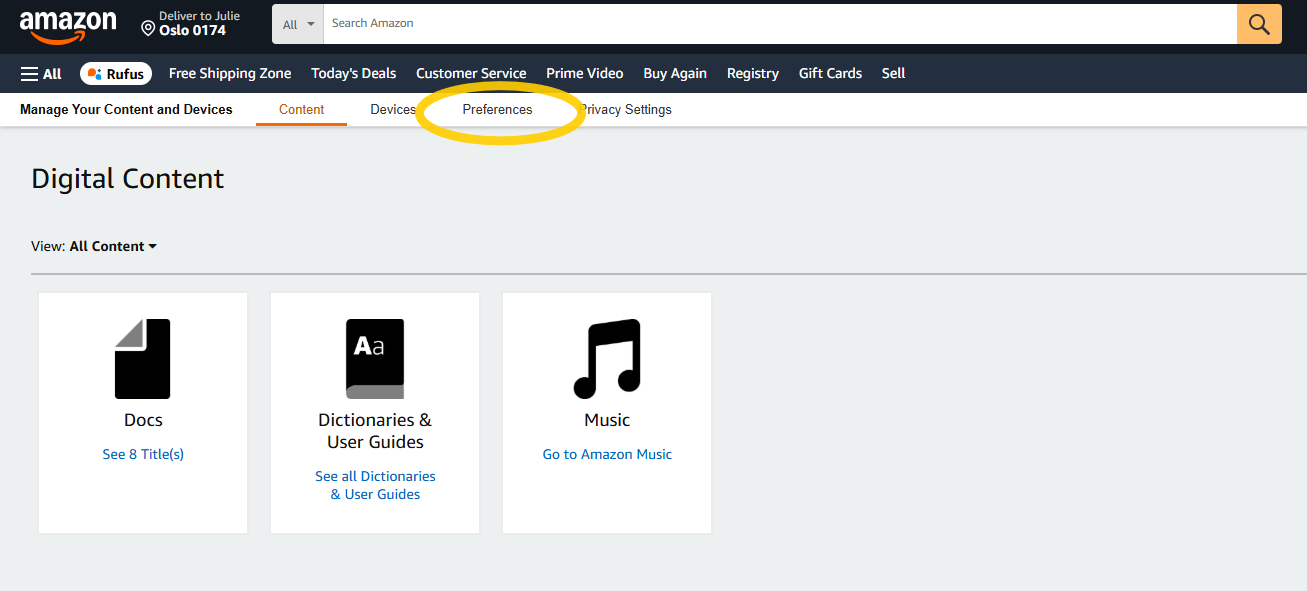The width and height of the screenshot is (1307, 591).
Task: Switch to the Privacy Settings tab
Action: (626, 109)
